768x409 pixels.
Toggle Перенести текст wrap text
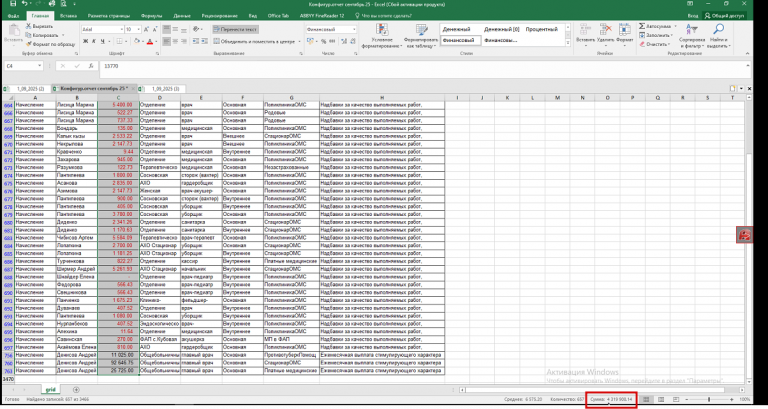[x=236, y=29]
